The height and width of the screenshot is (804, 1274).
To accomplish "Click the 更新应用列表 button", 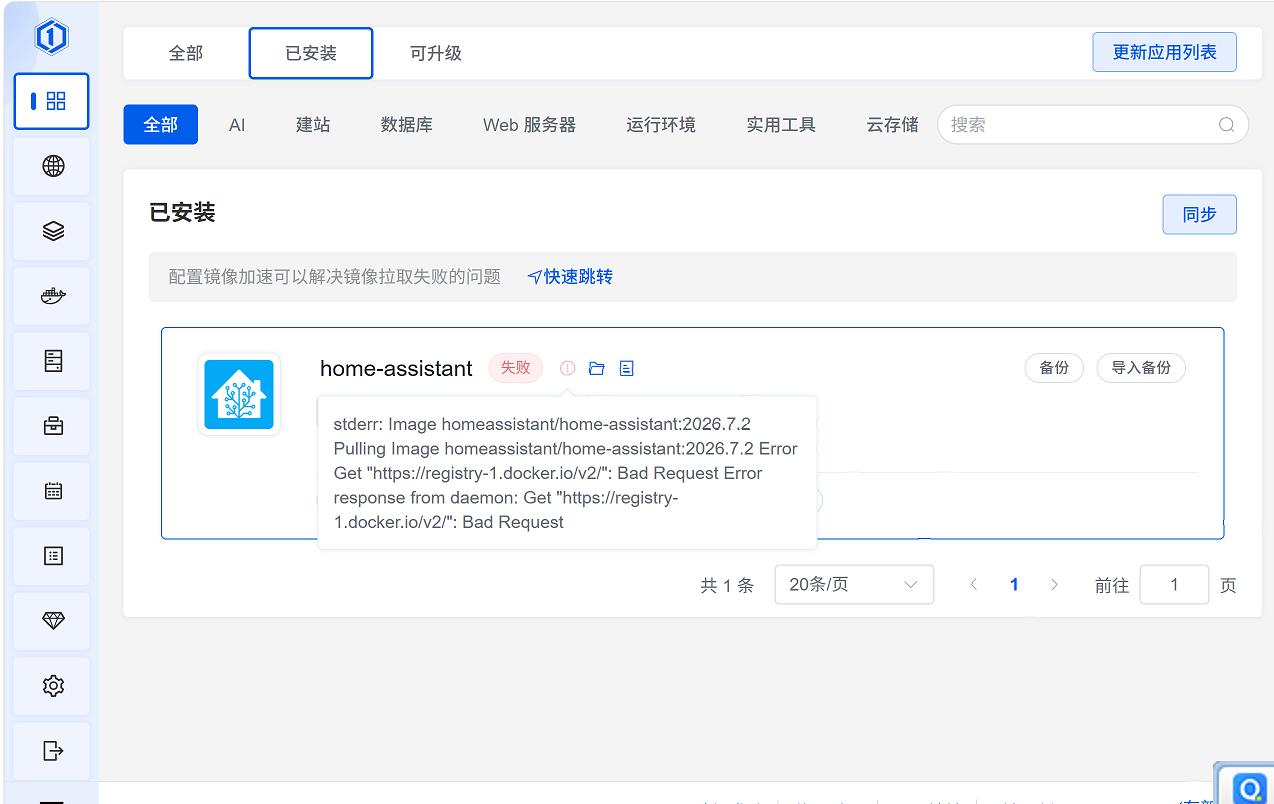I will point(1164,52).
